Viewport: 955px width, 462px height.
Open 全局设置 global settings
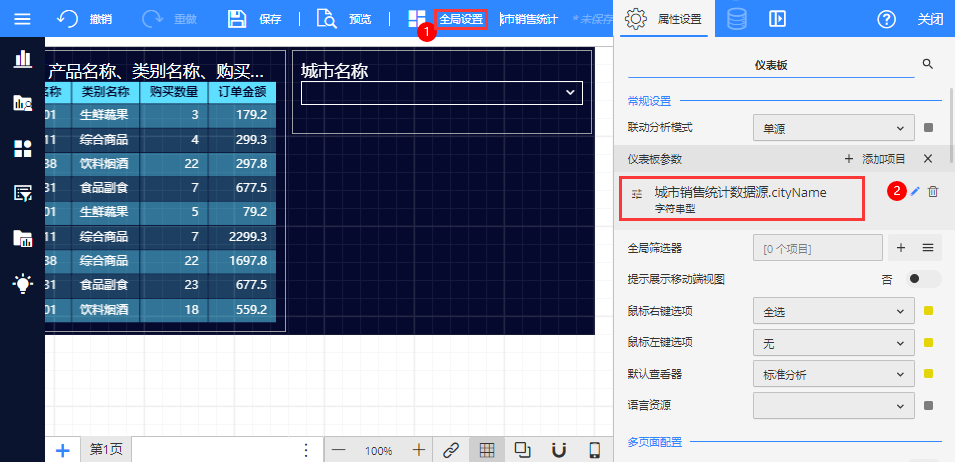(461, 19)
